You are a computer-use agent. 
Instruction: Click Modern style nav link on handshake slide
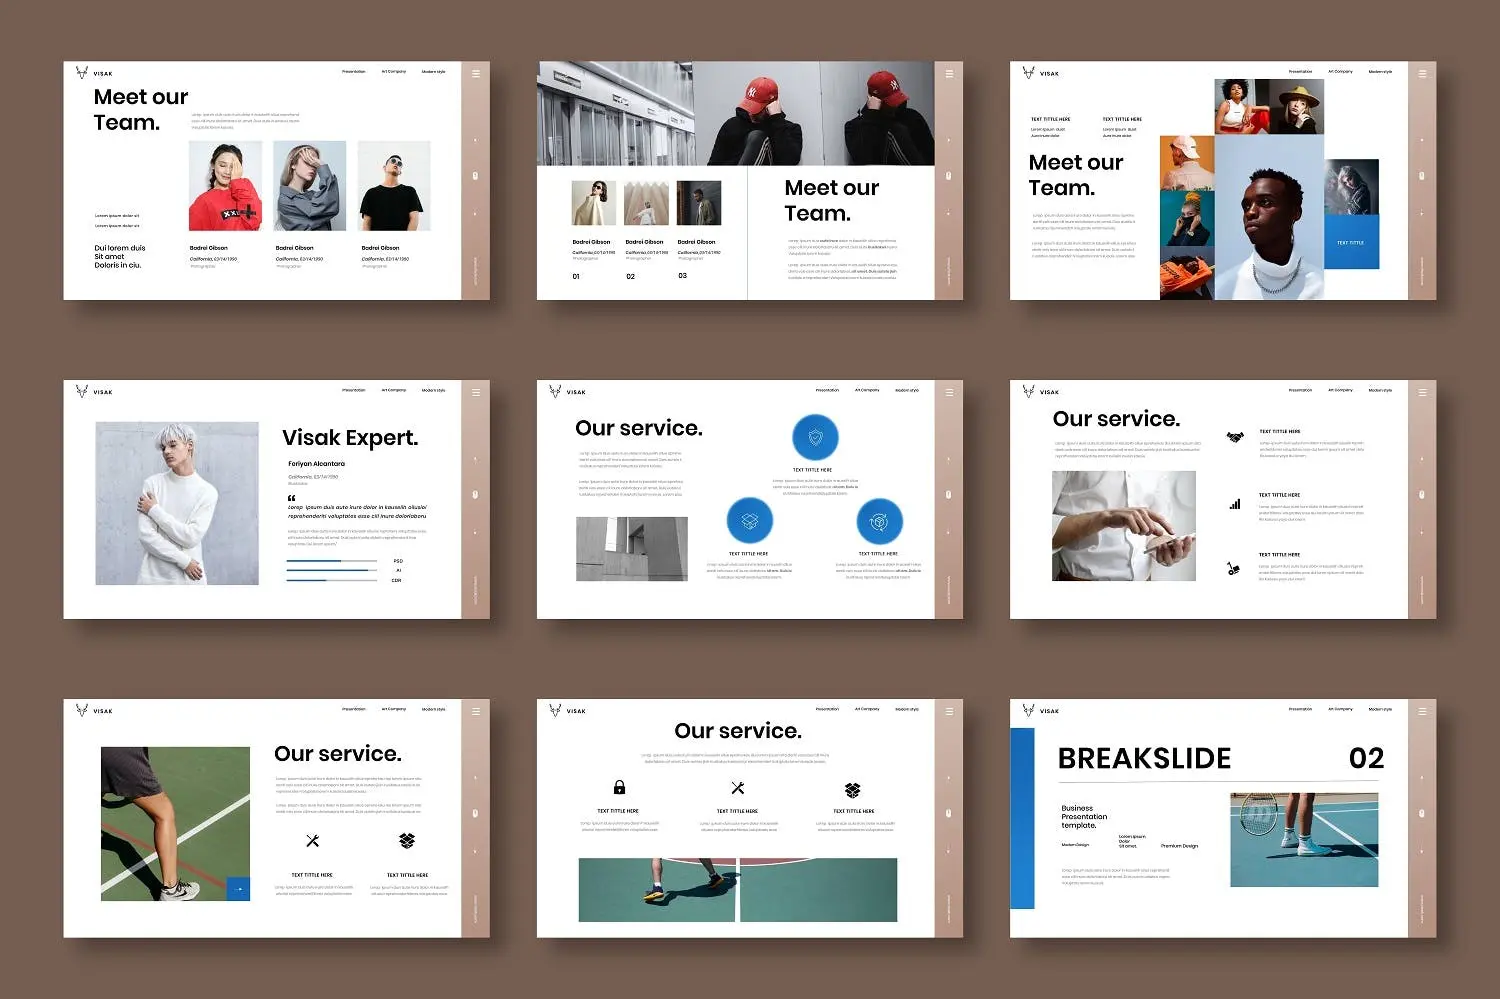click(x=1381, y=390)
